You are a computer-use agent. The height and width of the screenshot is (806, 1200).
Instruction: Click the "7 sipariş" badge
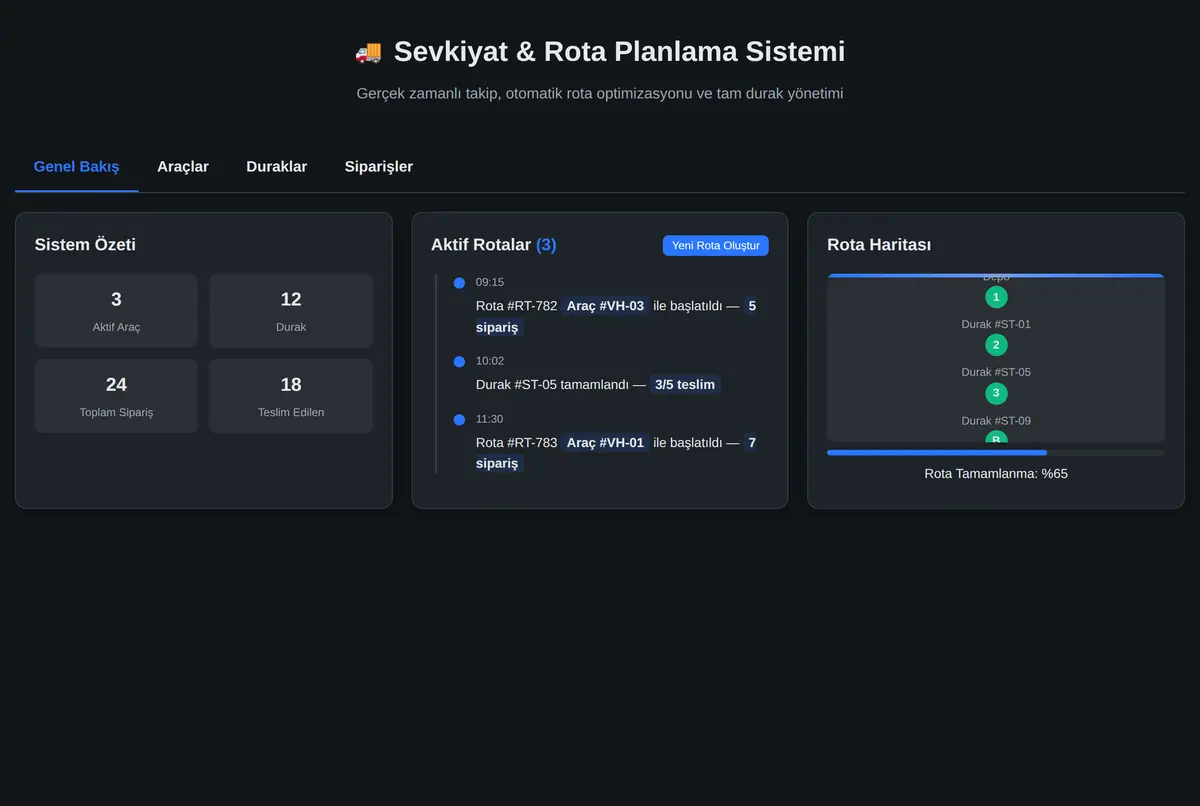616,453
